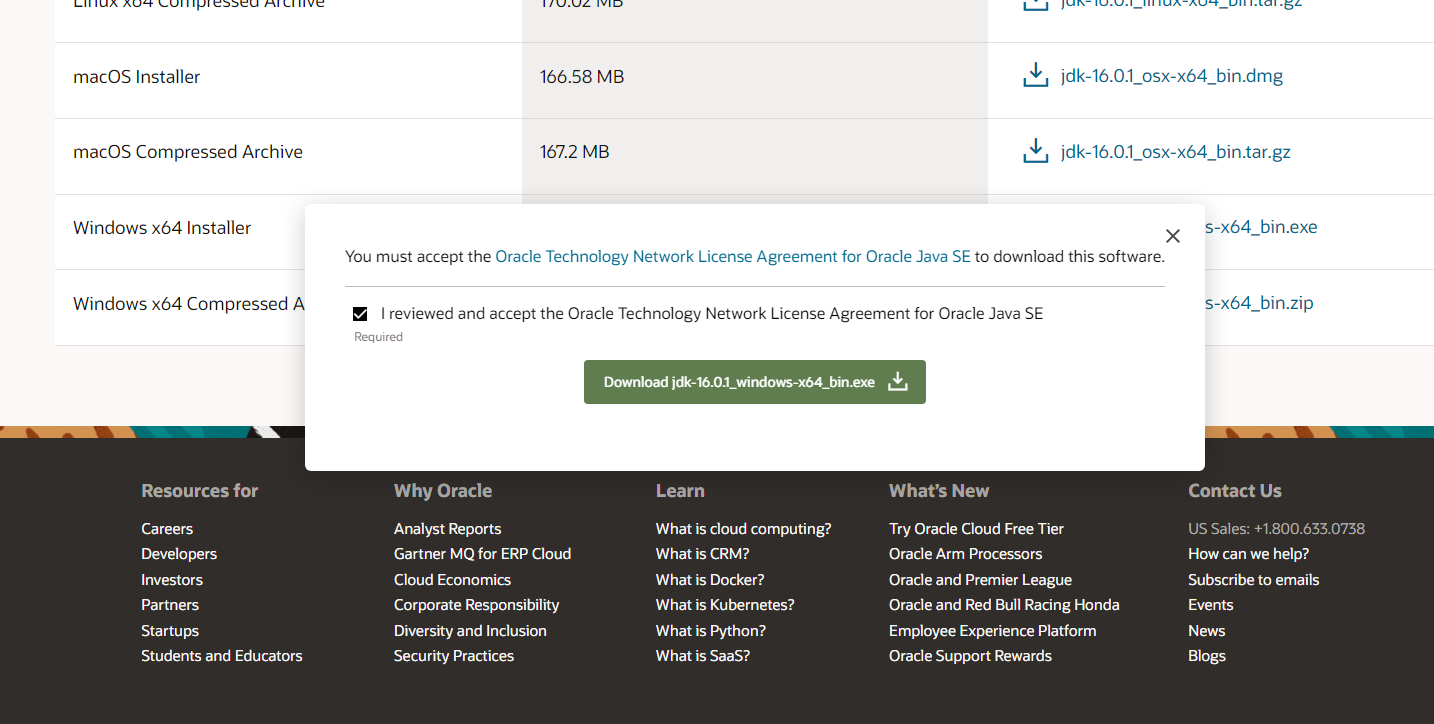Screen dimensions: 1434x724
Task: Open Startups footer link
Action: point(170,631)
